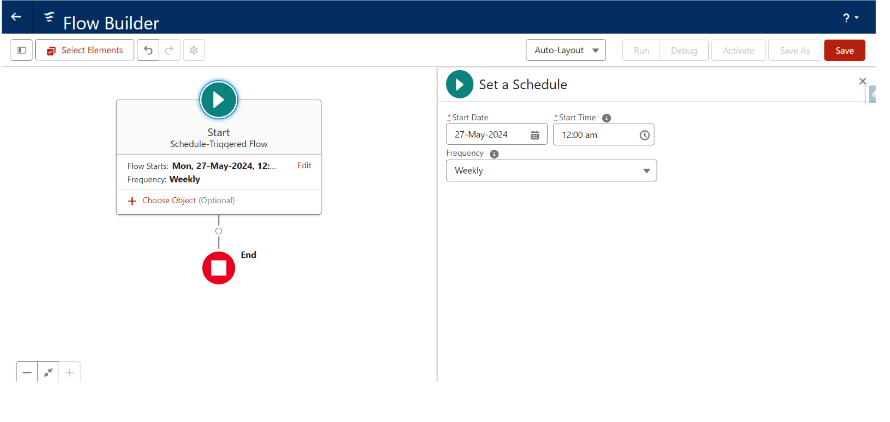890x422 pixels.
Task: Toggle the toolbox sidebar panel icon
Action: click(x=22, y=50)
